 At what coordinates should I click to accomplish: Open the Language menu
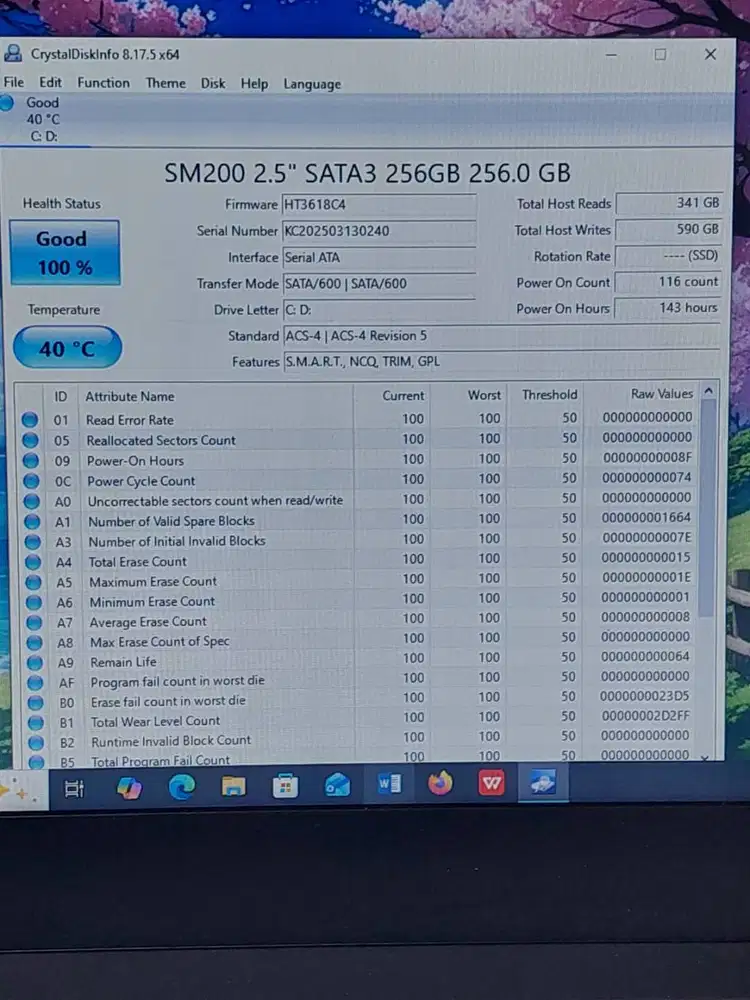tap(312, 84)
